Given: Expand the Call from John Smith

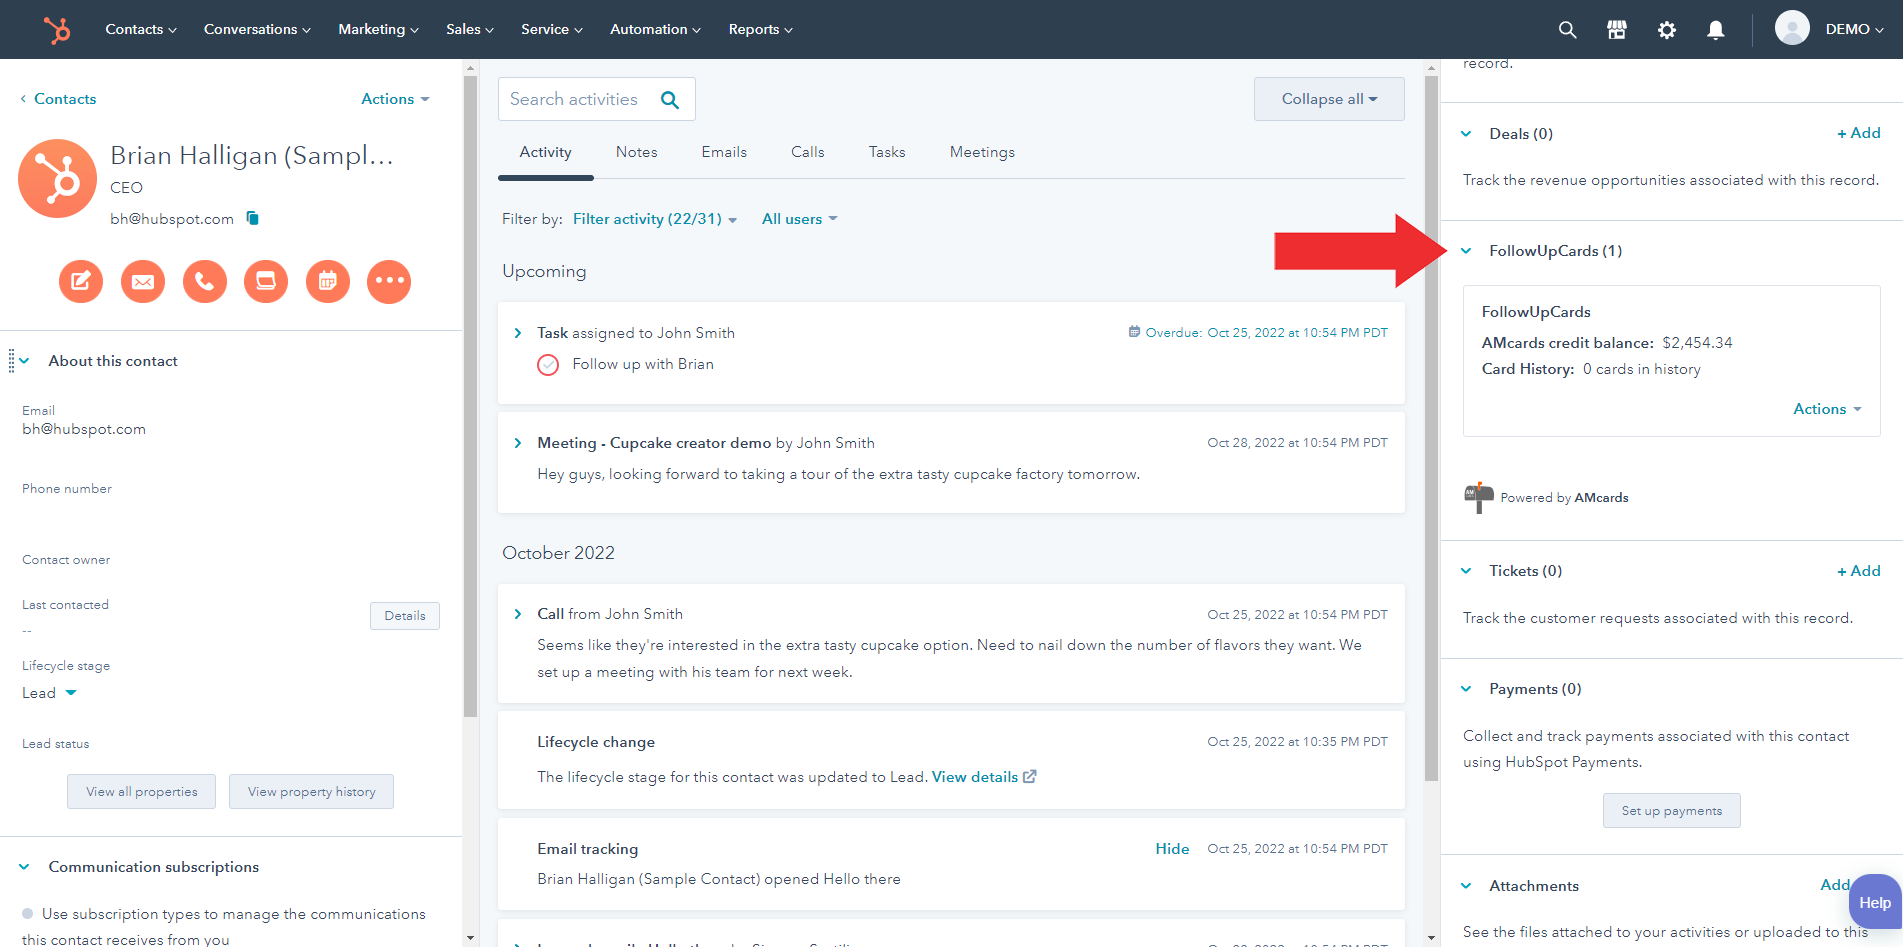Looking at the screenshot, I should coord(517,614).
